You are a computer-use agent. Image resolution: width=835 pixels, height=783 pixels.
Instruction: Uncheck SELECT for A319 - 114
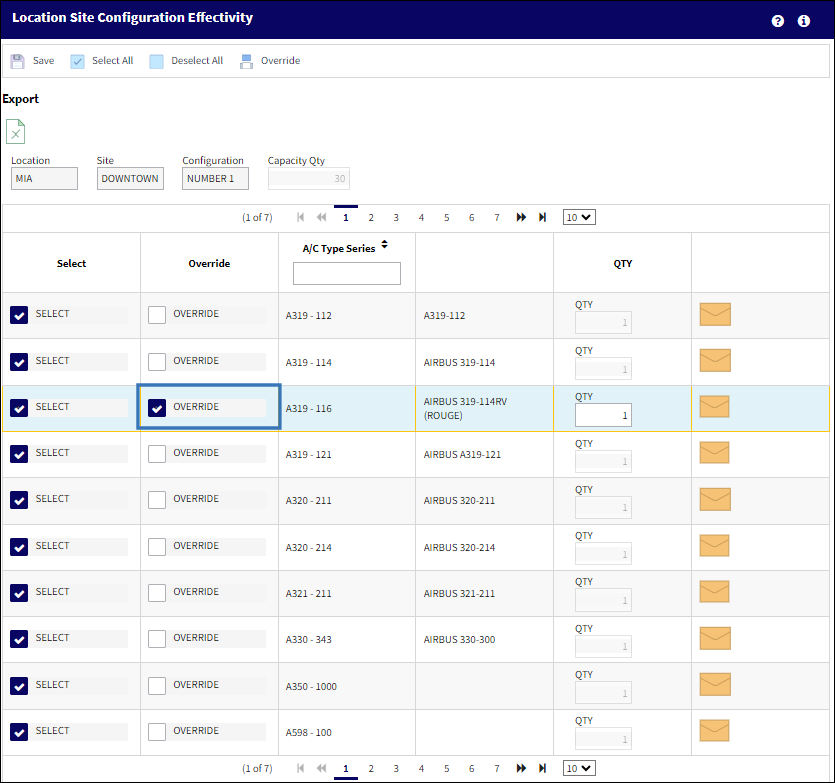[x=19, y=362]
